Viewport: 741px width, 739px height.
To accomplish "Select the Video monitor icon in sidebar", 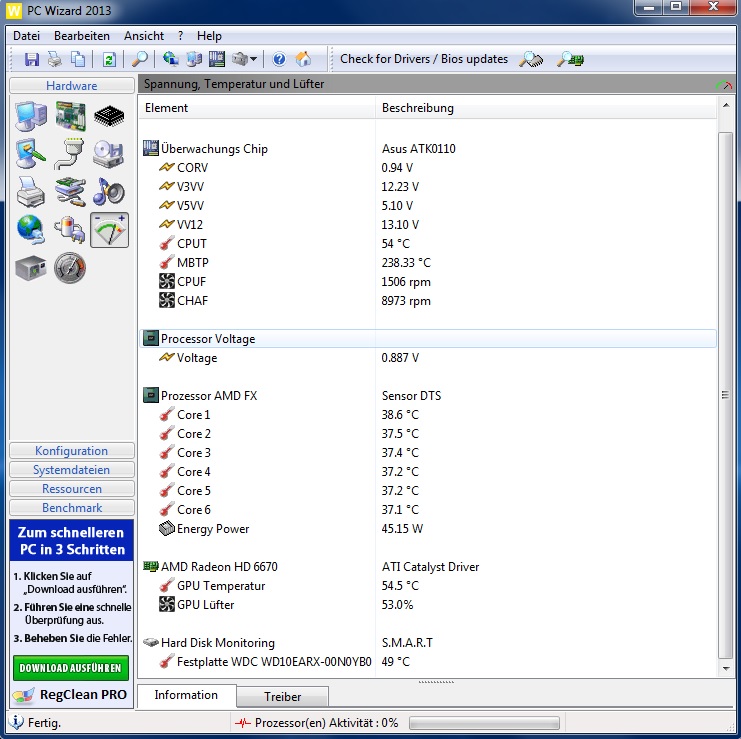I will click(31, 154).
